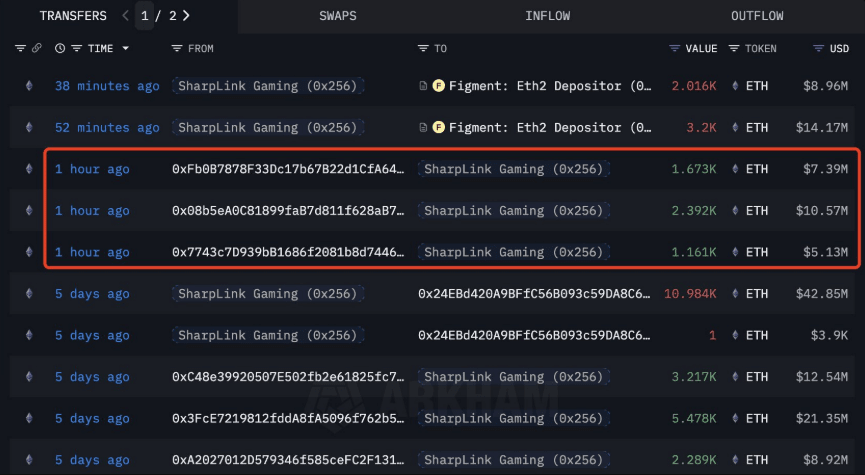Screen dimensions: 865x475
Task: Click the page number 1 field
Action: (x=145, y=16)
